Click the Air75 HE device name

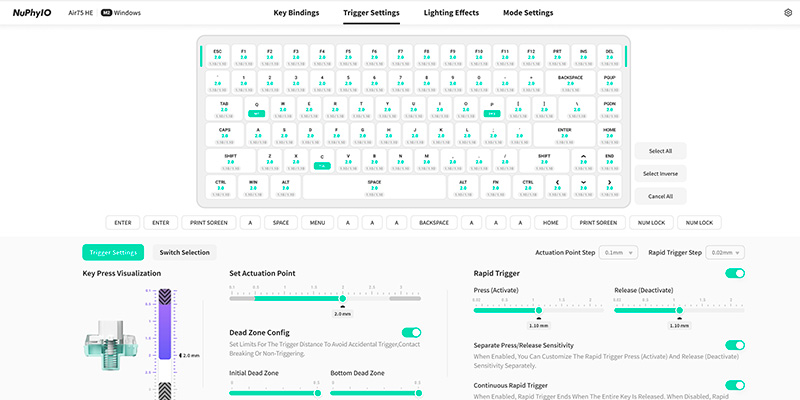click(81, 13)
